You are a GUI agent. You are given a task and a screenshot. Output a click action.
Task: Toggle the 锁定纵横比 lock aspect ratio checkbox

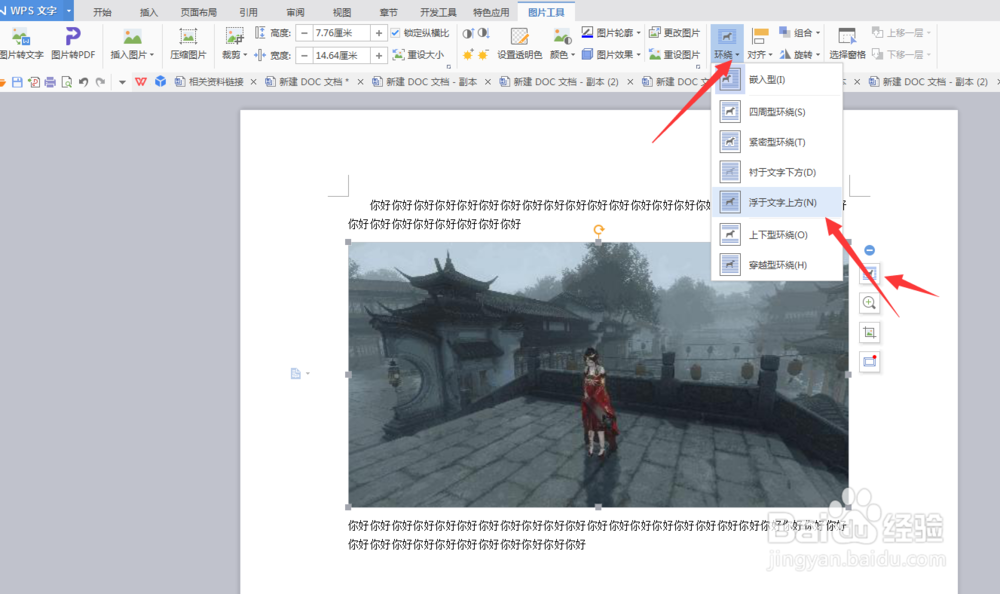click(395, 33)
